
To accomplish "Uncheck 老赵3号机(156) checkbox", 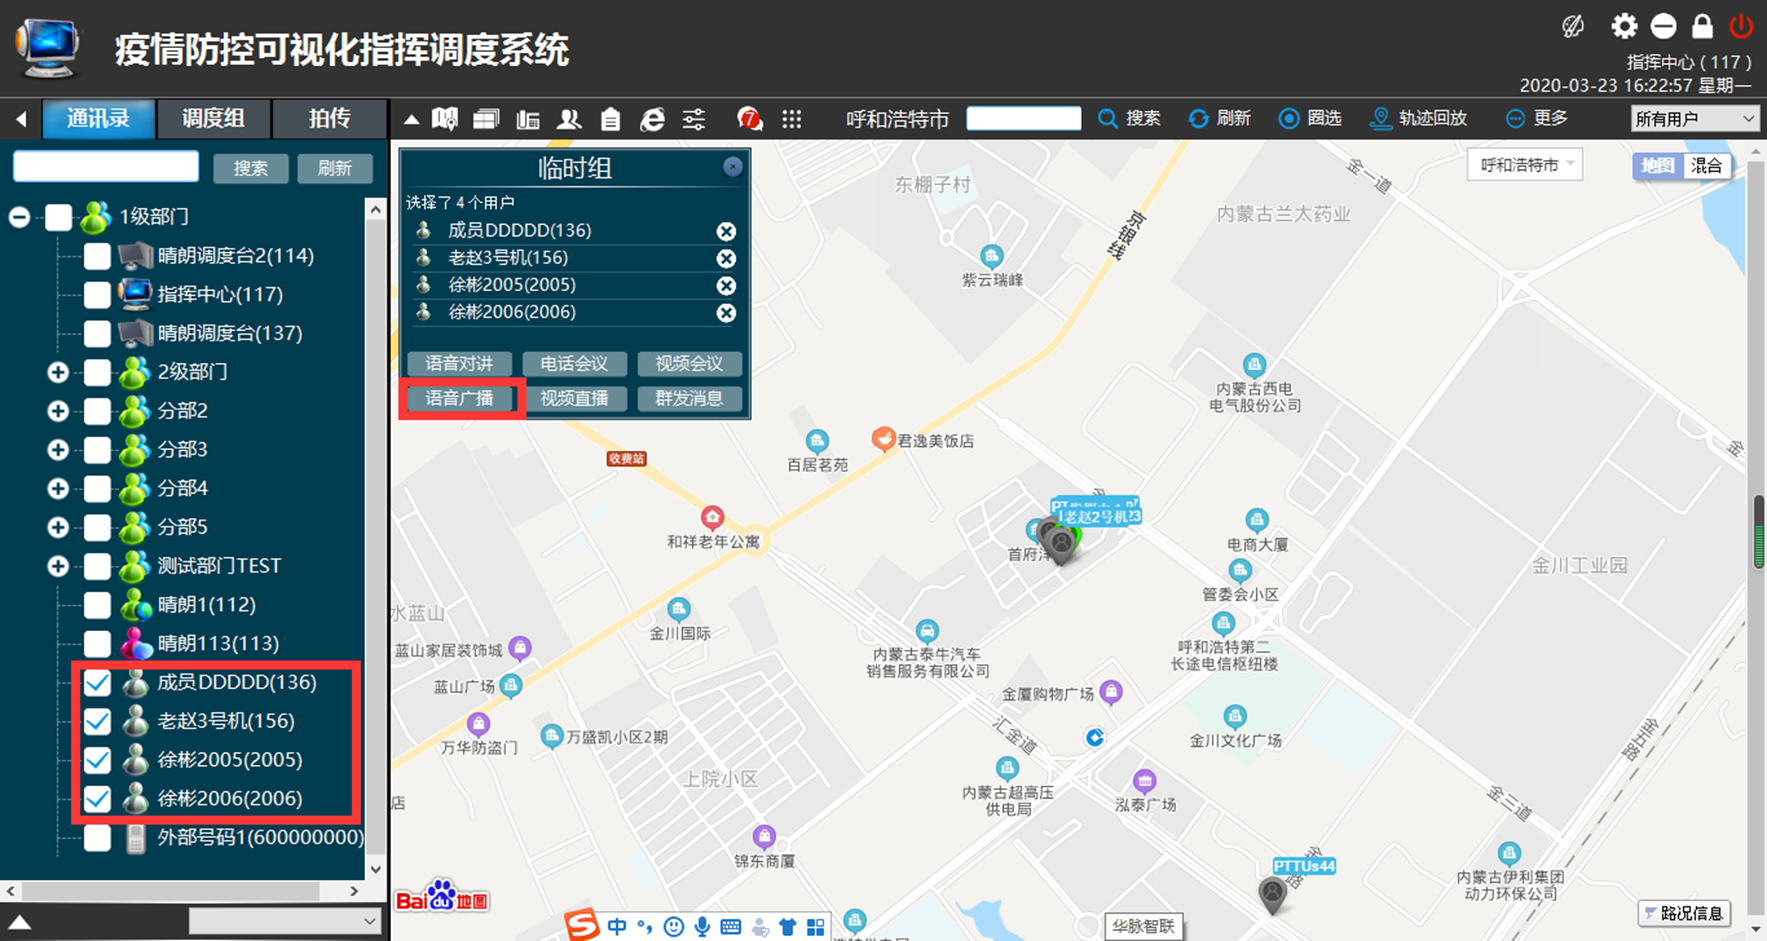I will [x=97, y=721].
